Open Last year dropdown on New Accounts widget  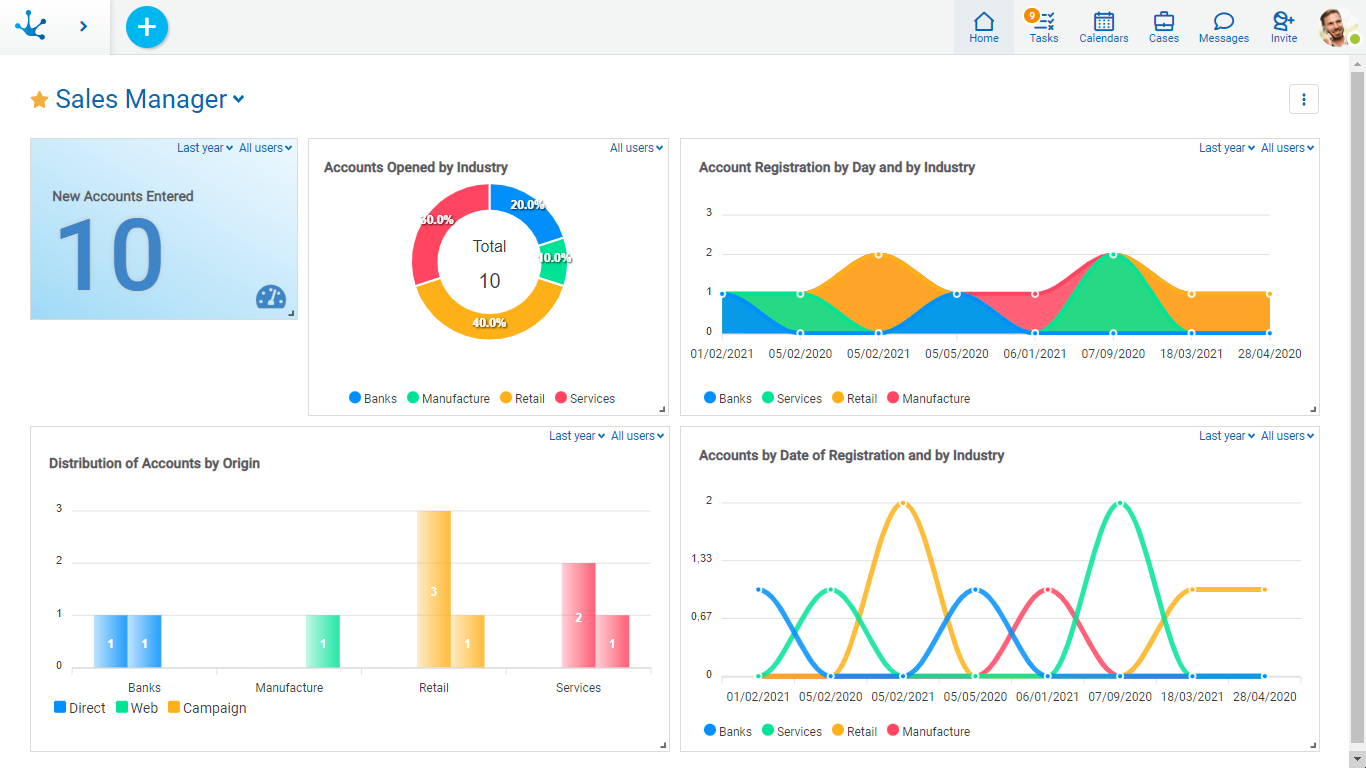[x=204, y=148]
